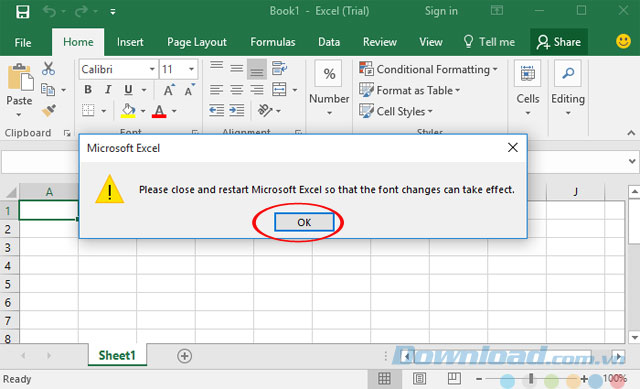Click the Copy icon

48,89
